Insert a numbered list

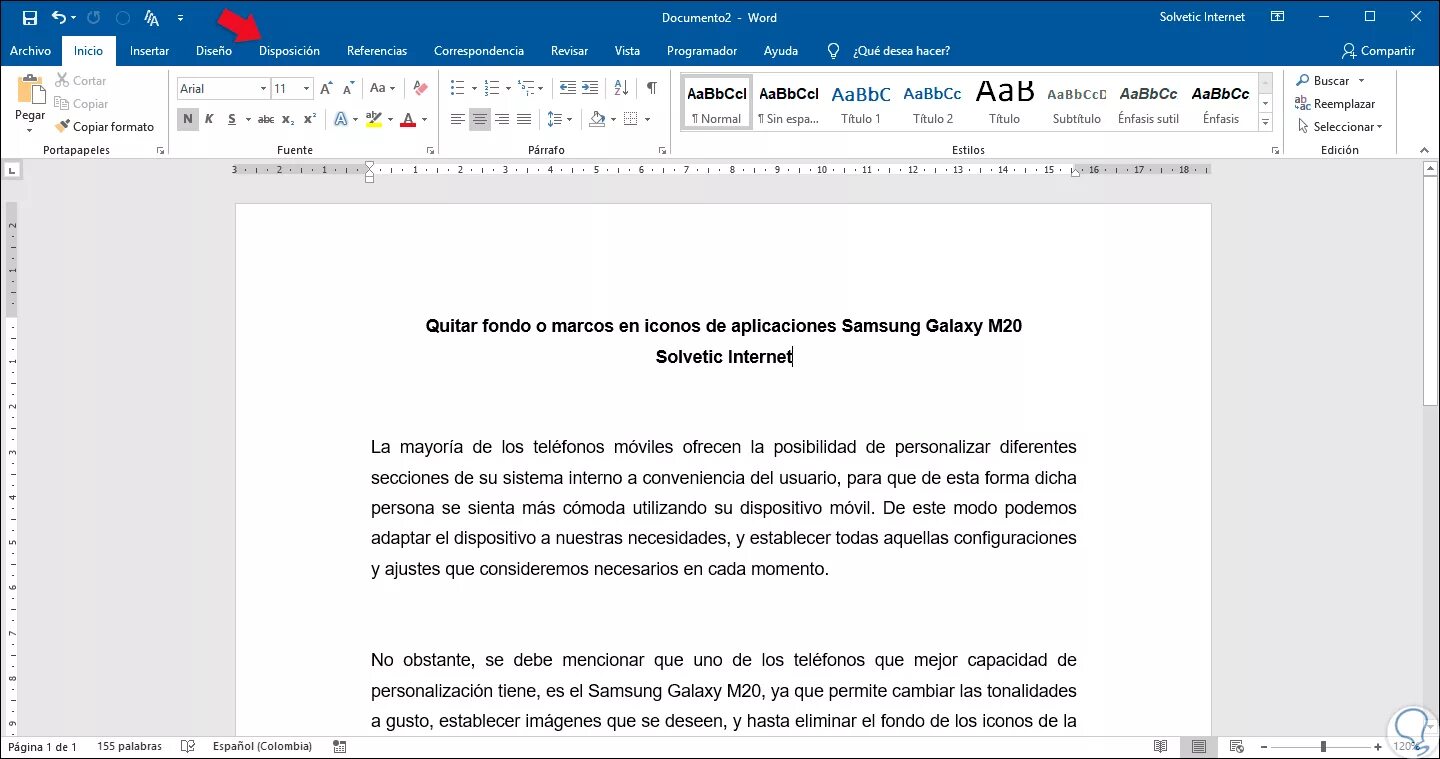(491, 88)
